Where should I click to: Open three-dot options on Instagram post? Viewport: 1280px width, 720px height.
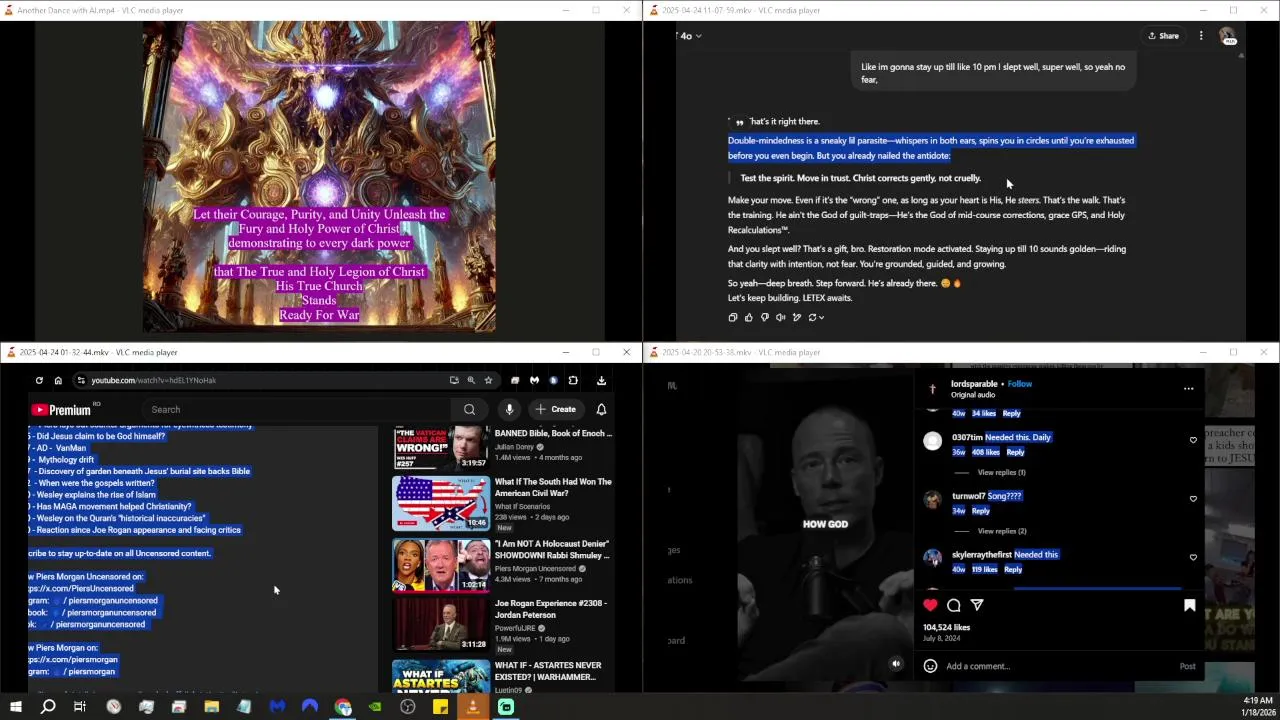coord(1188,388)
